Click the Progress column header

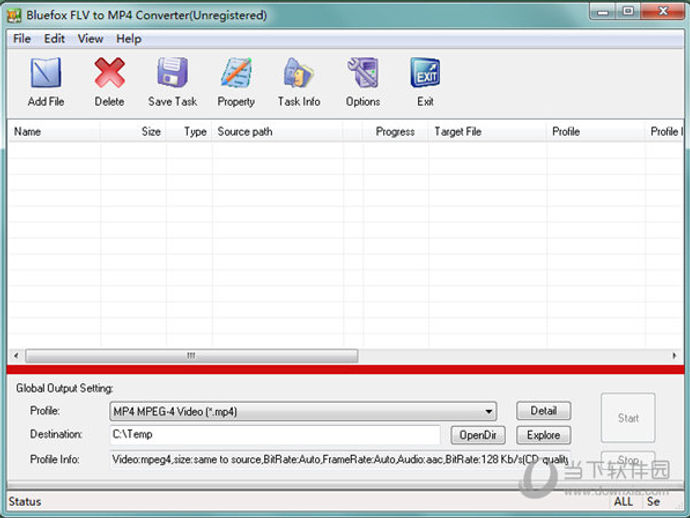pyautogui.click(x=395, y=132)
